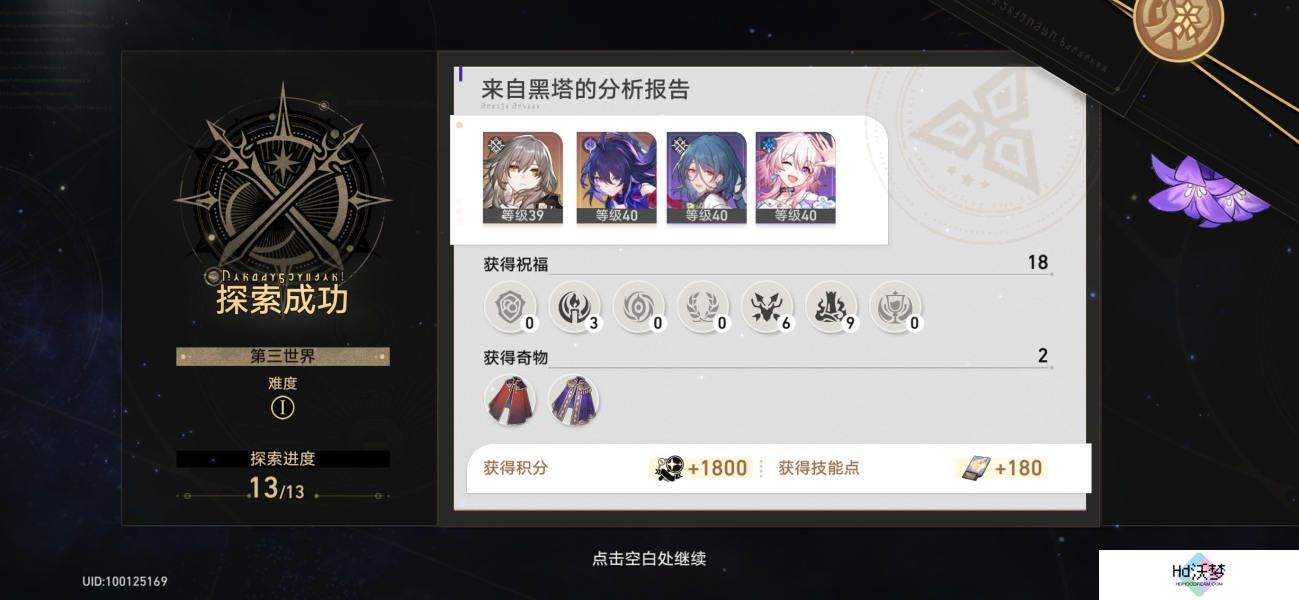Click the skill point card icon beside +180

pos(973,468)
